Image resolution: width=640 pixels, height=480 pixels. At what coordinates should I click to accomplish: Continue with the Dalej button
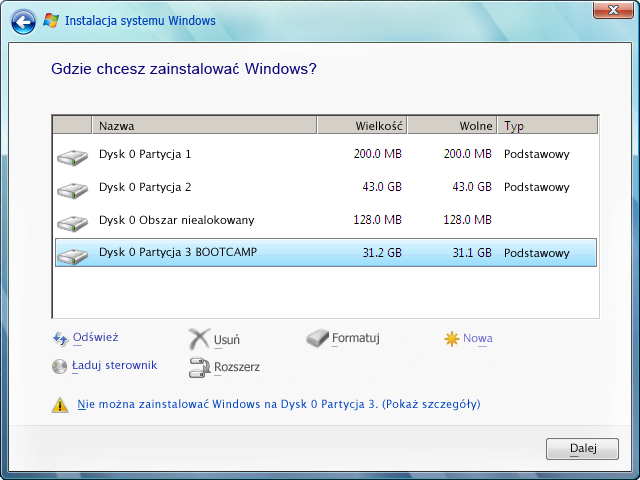coord(582,449)
